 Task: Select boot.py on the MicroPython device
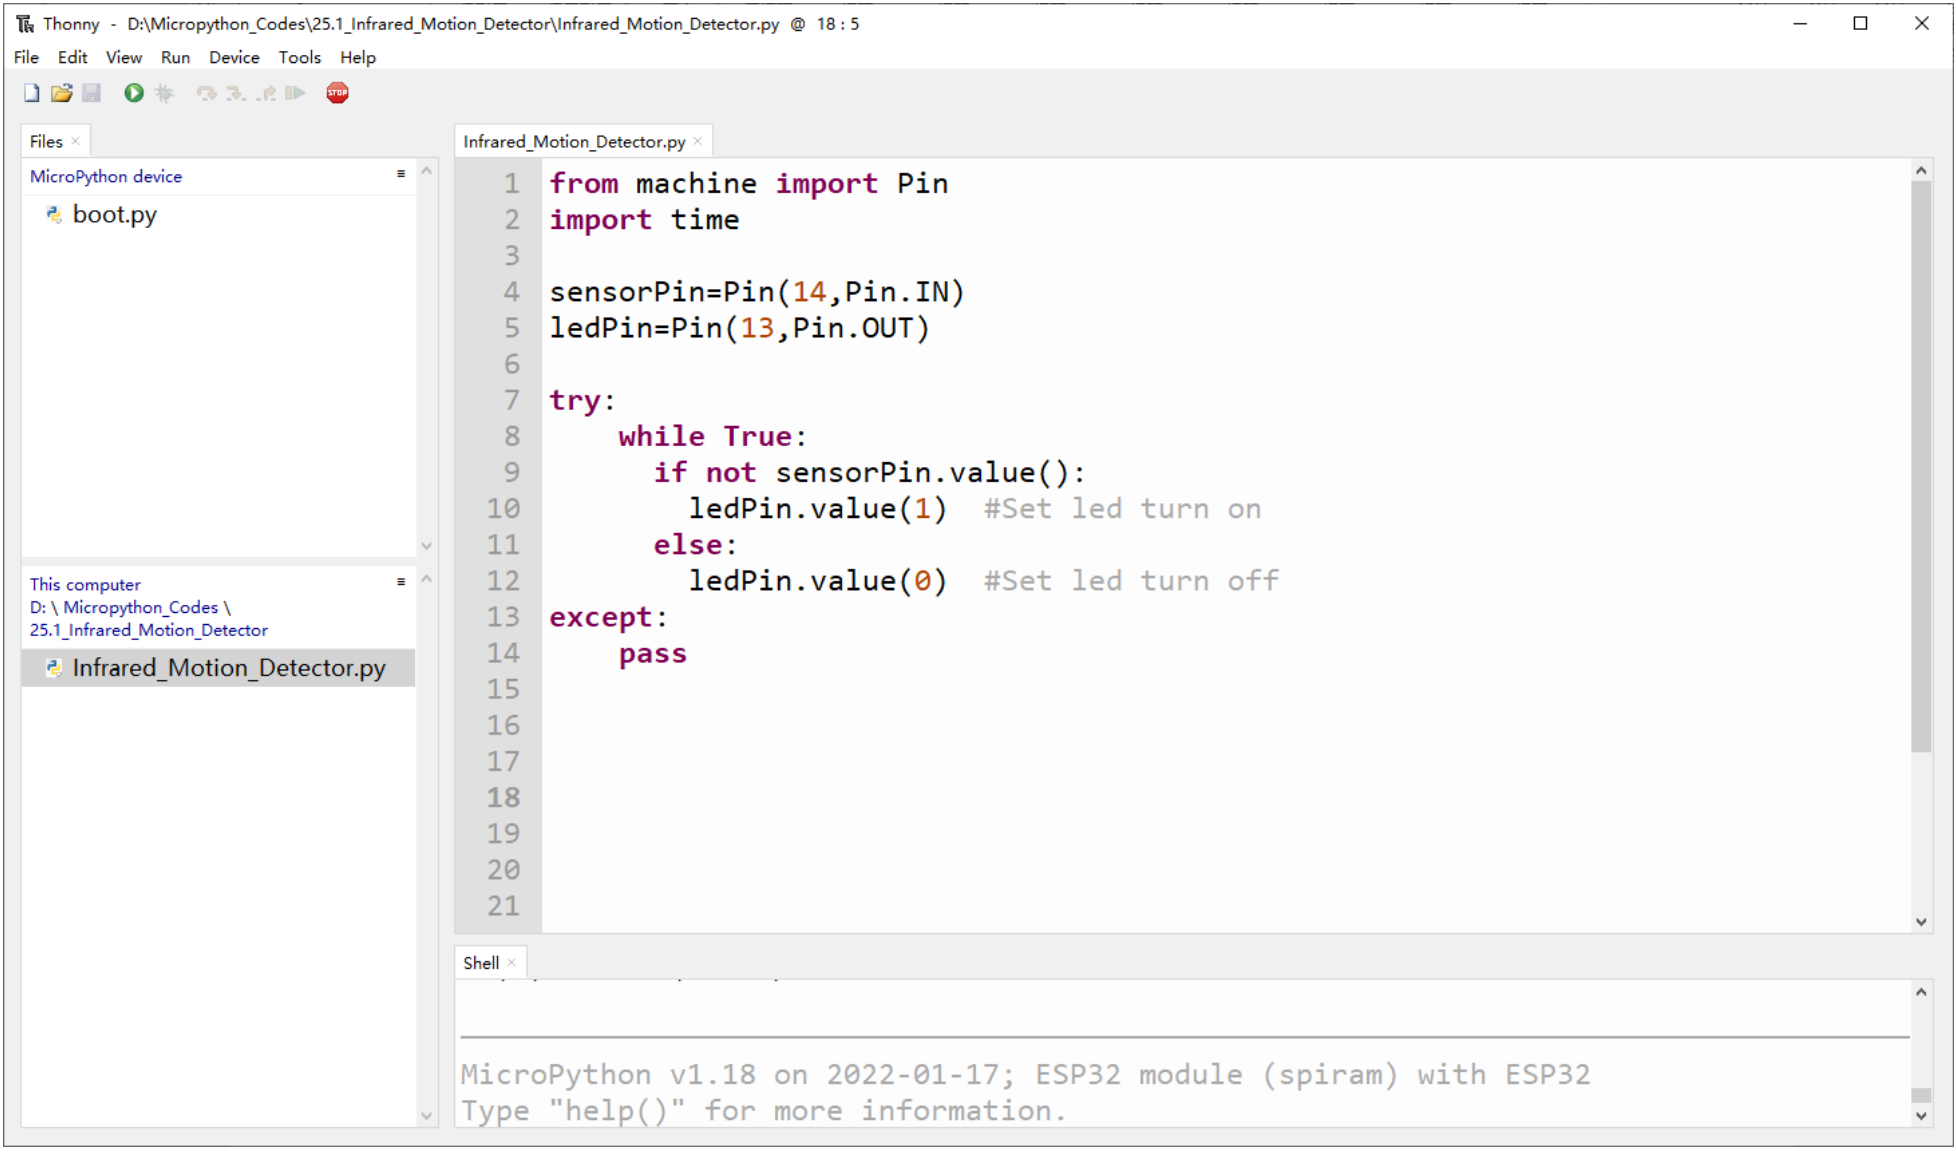114,214
